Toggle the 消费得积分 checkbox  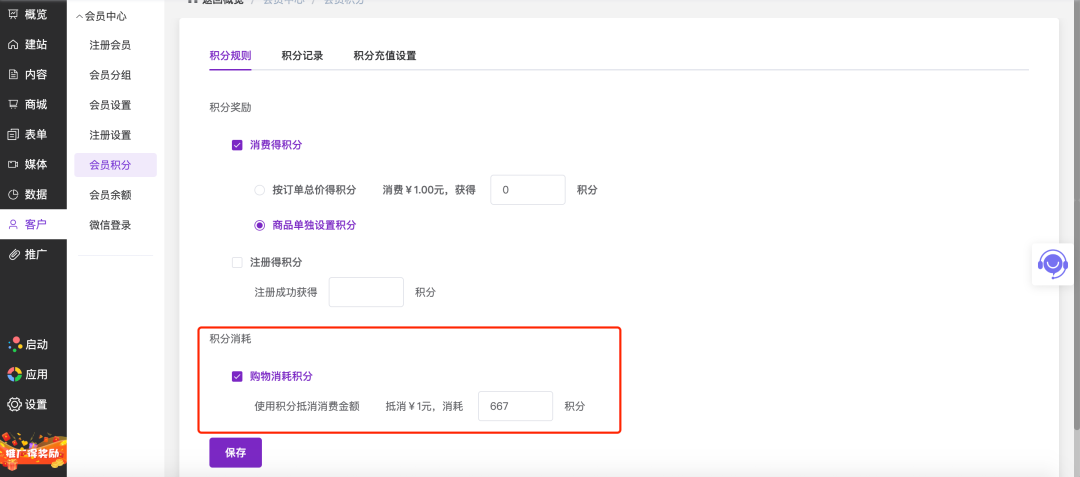click(x=237, y=145)
